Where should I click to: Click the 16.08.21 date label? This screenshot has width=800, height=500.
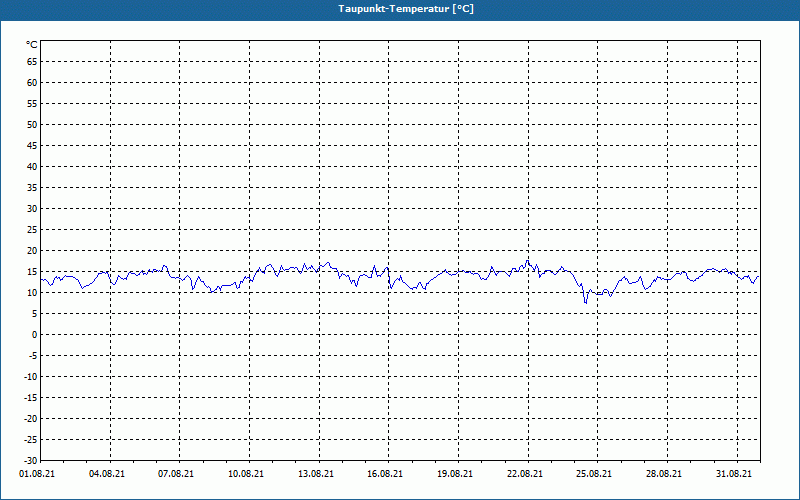[385, 473]
